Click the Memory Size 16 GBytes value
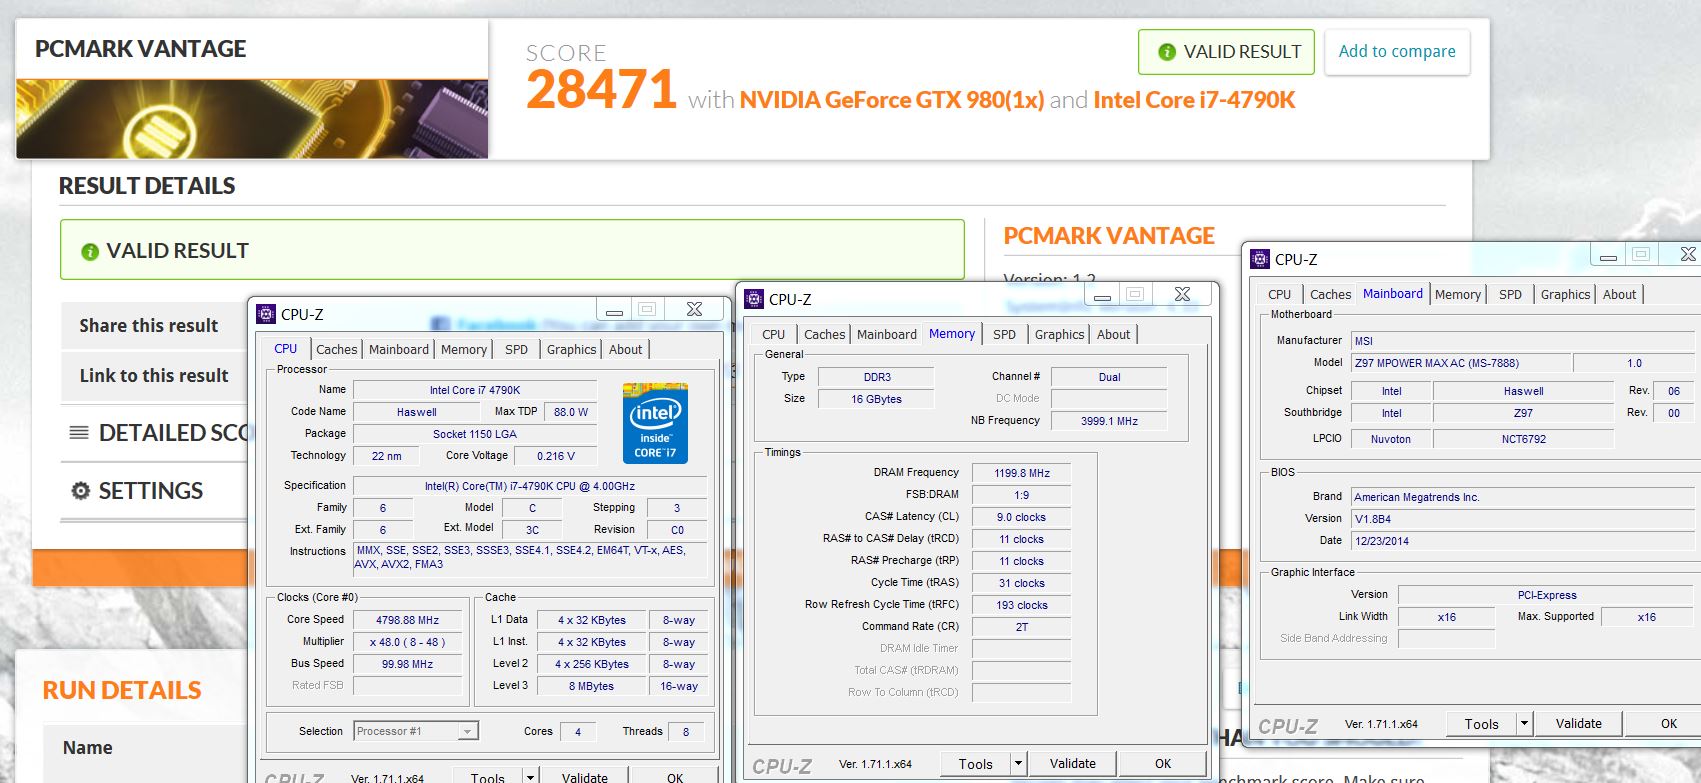The width and height of the screenshot is (1701, 783). tap(876, 399)
